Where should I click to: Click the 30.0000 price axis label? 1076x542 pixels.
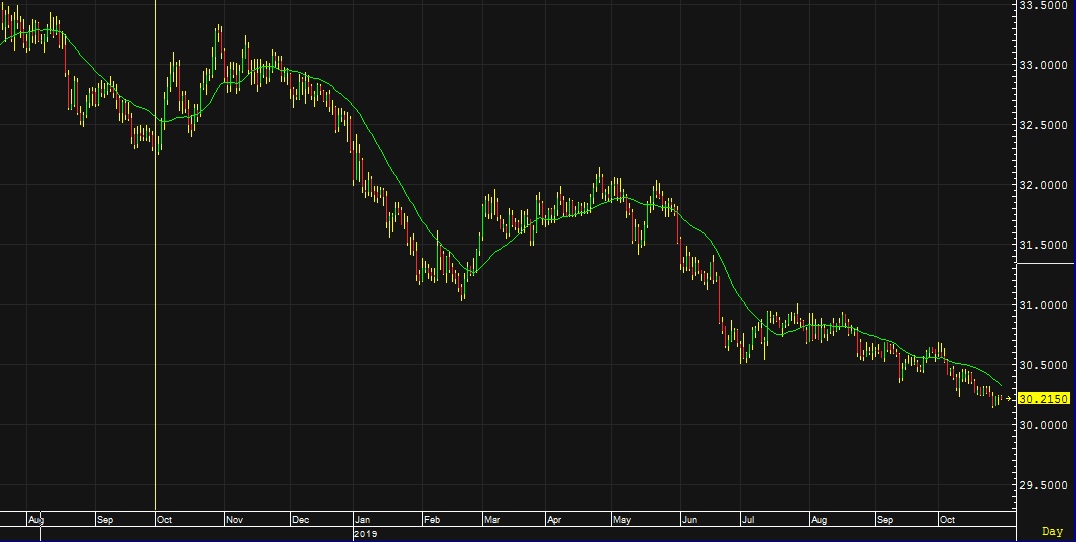tap(1044, 425)
